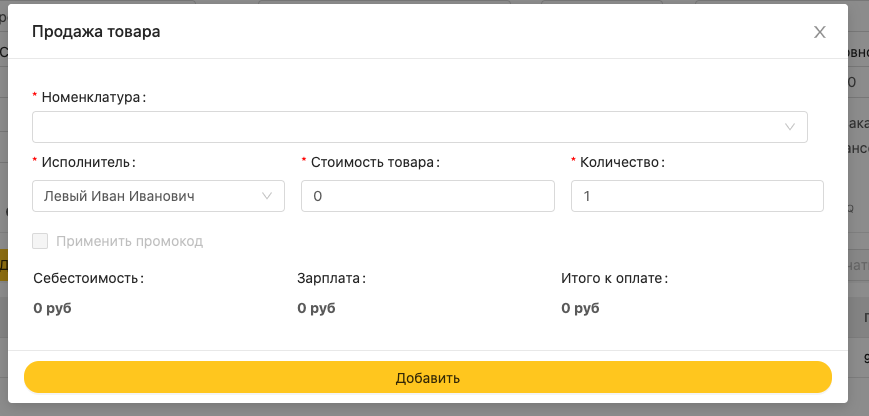Click the Применить промокод label text
Image resolution: width=869 pixels, height=416 pixels.
tap(130, 241)
